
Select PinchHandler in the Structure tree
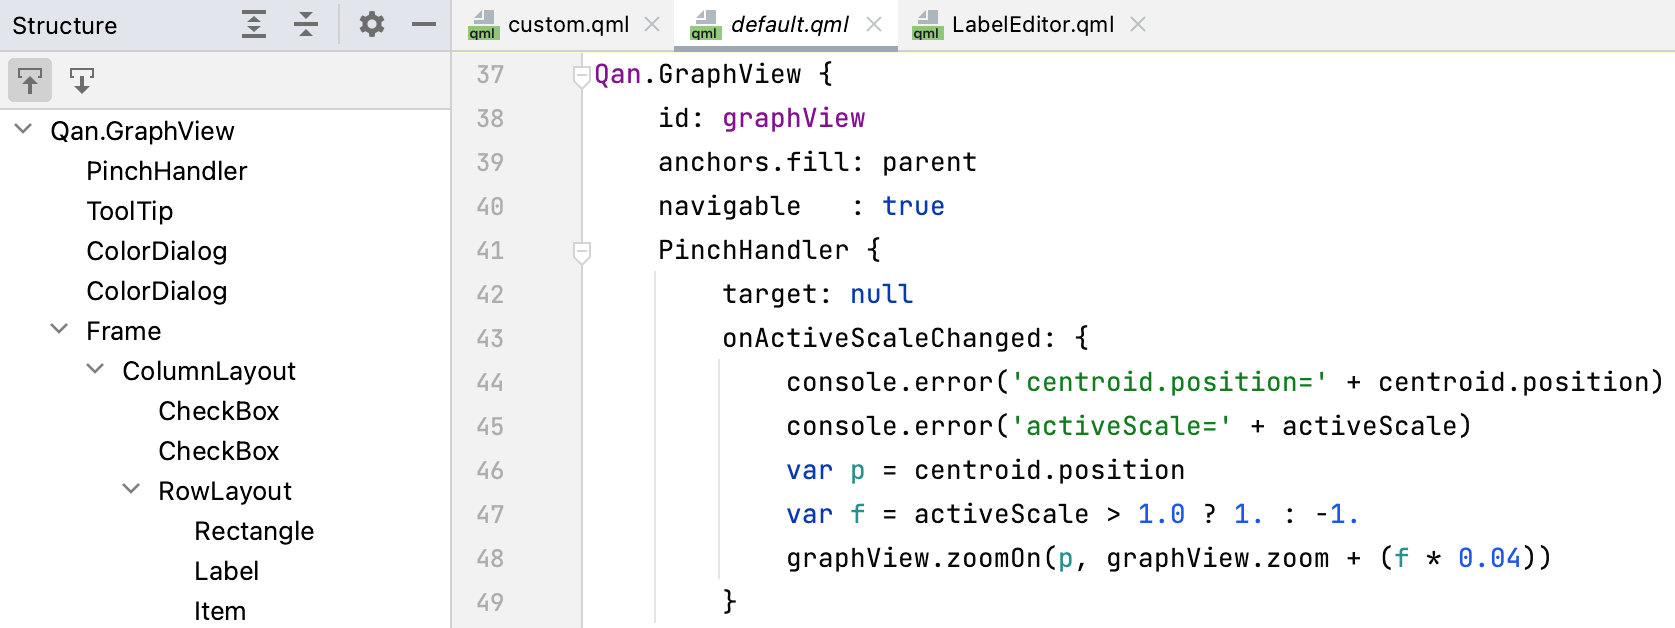pos(166,171)
